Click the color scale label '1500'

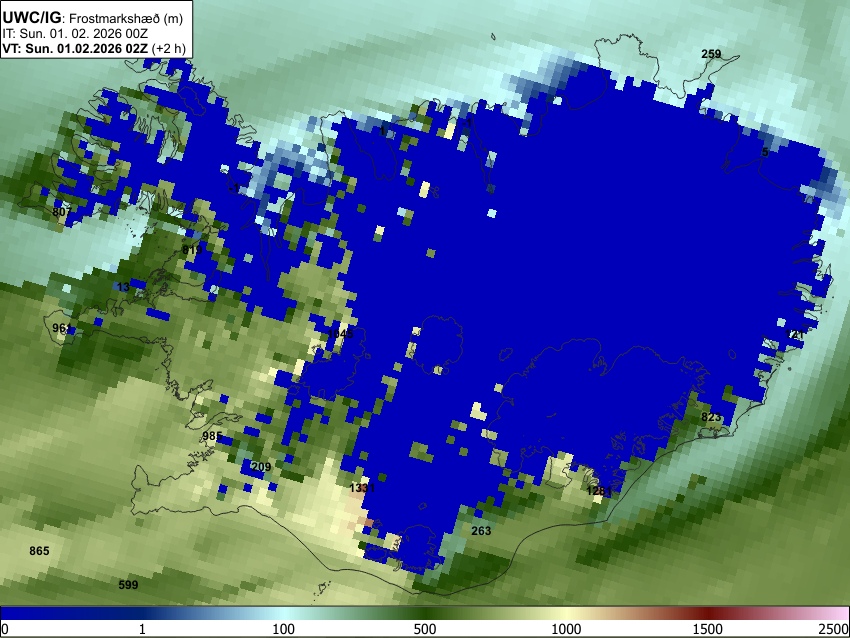point(708,629)
